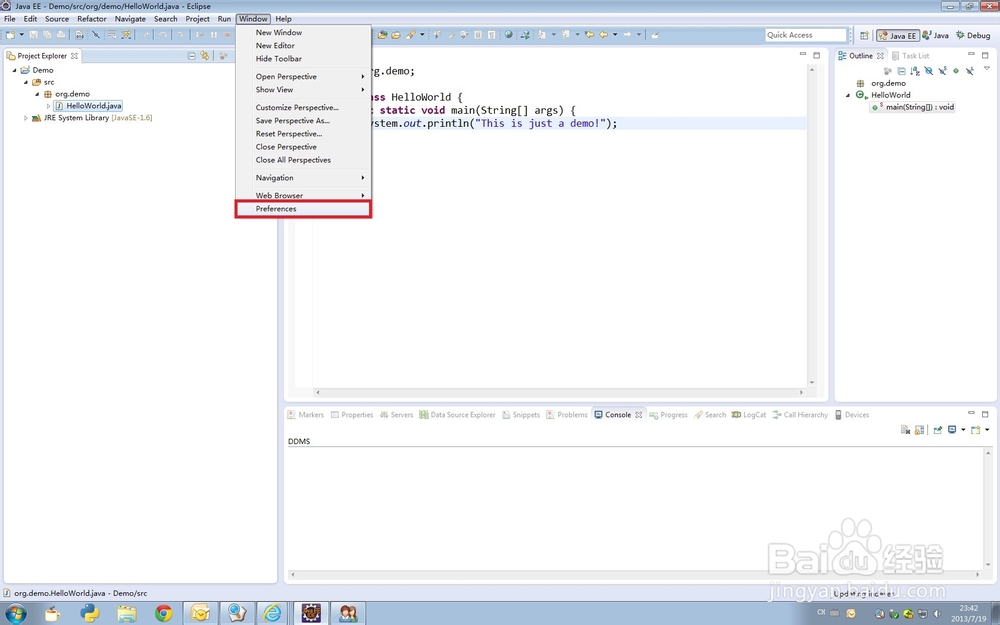Open the Outline view menu triangle
Viewport: 1000px width, 625px height.
987,68
